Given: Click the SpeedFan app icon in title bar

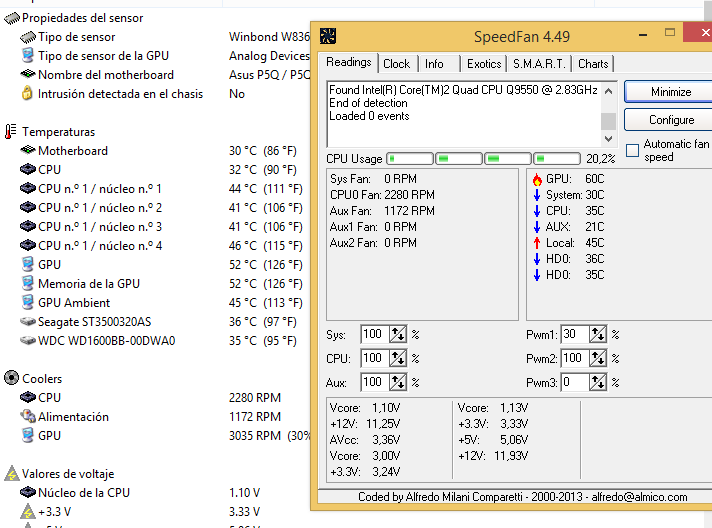Looking at the screenshot, I should tap(327, 36).
